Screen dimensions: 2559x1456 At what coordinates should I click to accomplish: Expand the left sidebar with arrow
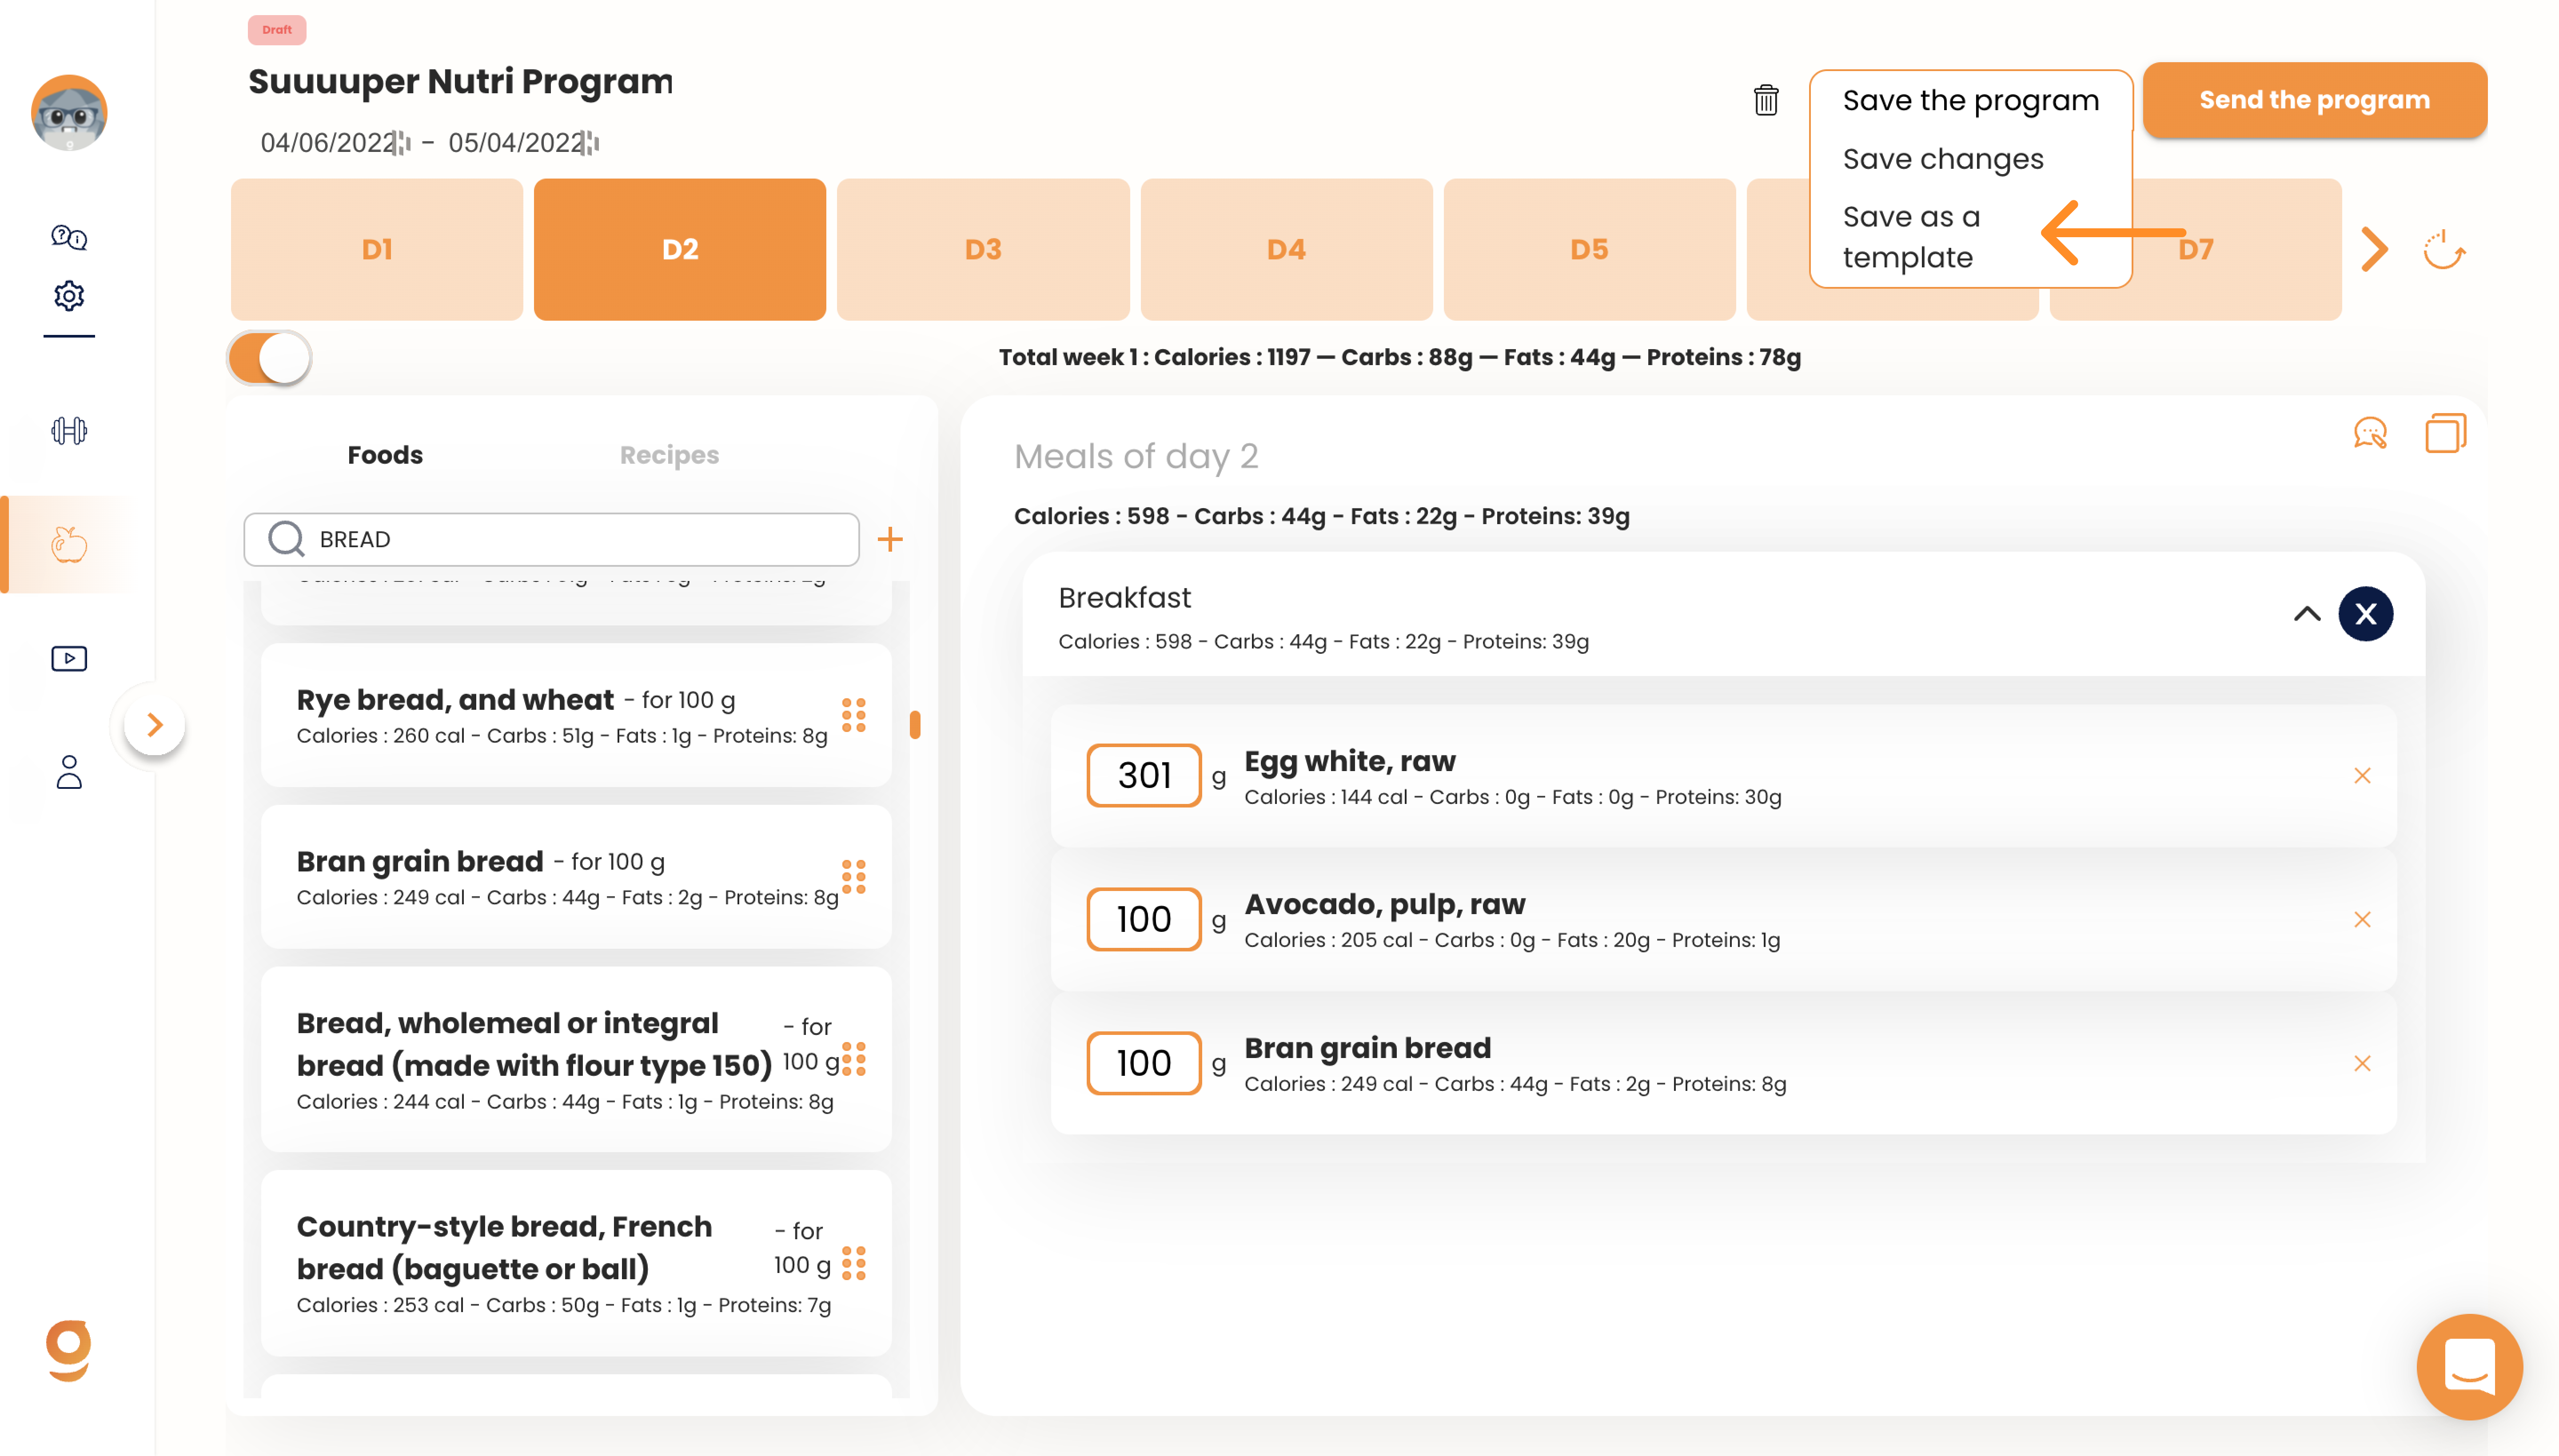(x=154, y=724)
